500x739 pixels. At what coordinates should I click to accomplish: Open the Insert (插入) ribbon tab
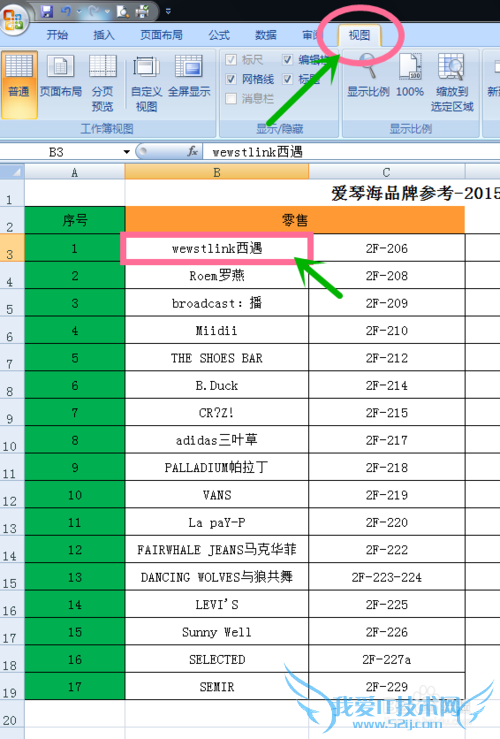pyautogui.click(x=104, y=35)
